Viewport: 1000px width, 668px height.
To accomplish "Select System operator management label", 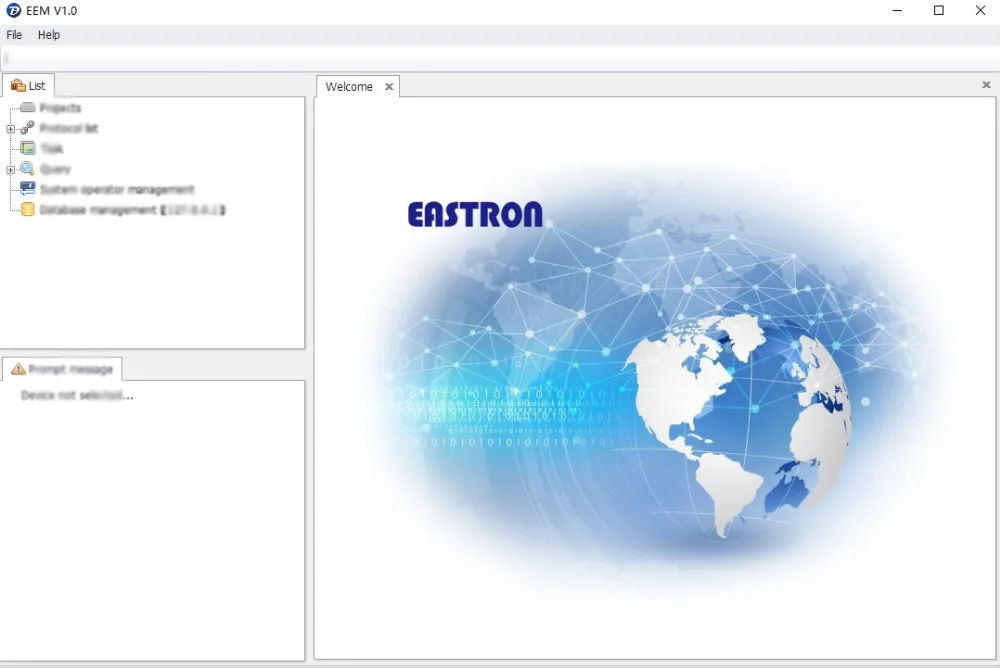I will [117, 189].
